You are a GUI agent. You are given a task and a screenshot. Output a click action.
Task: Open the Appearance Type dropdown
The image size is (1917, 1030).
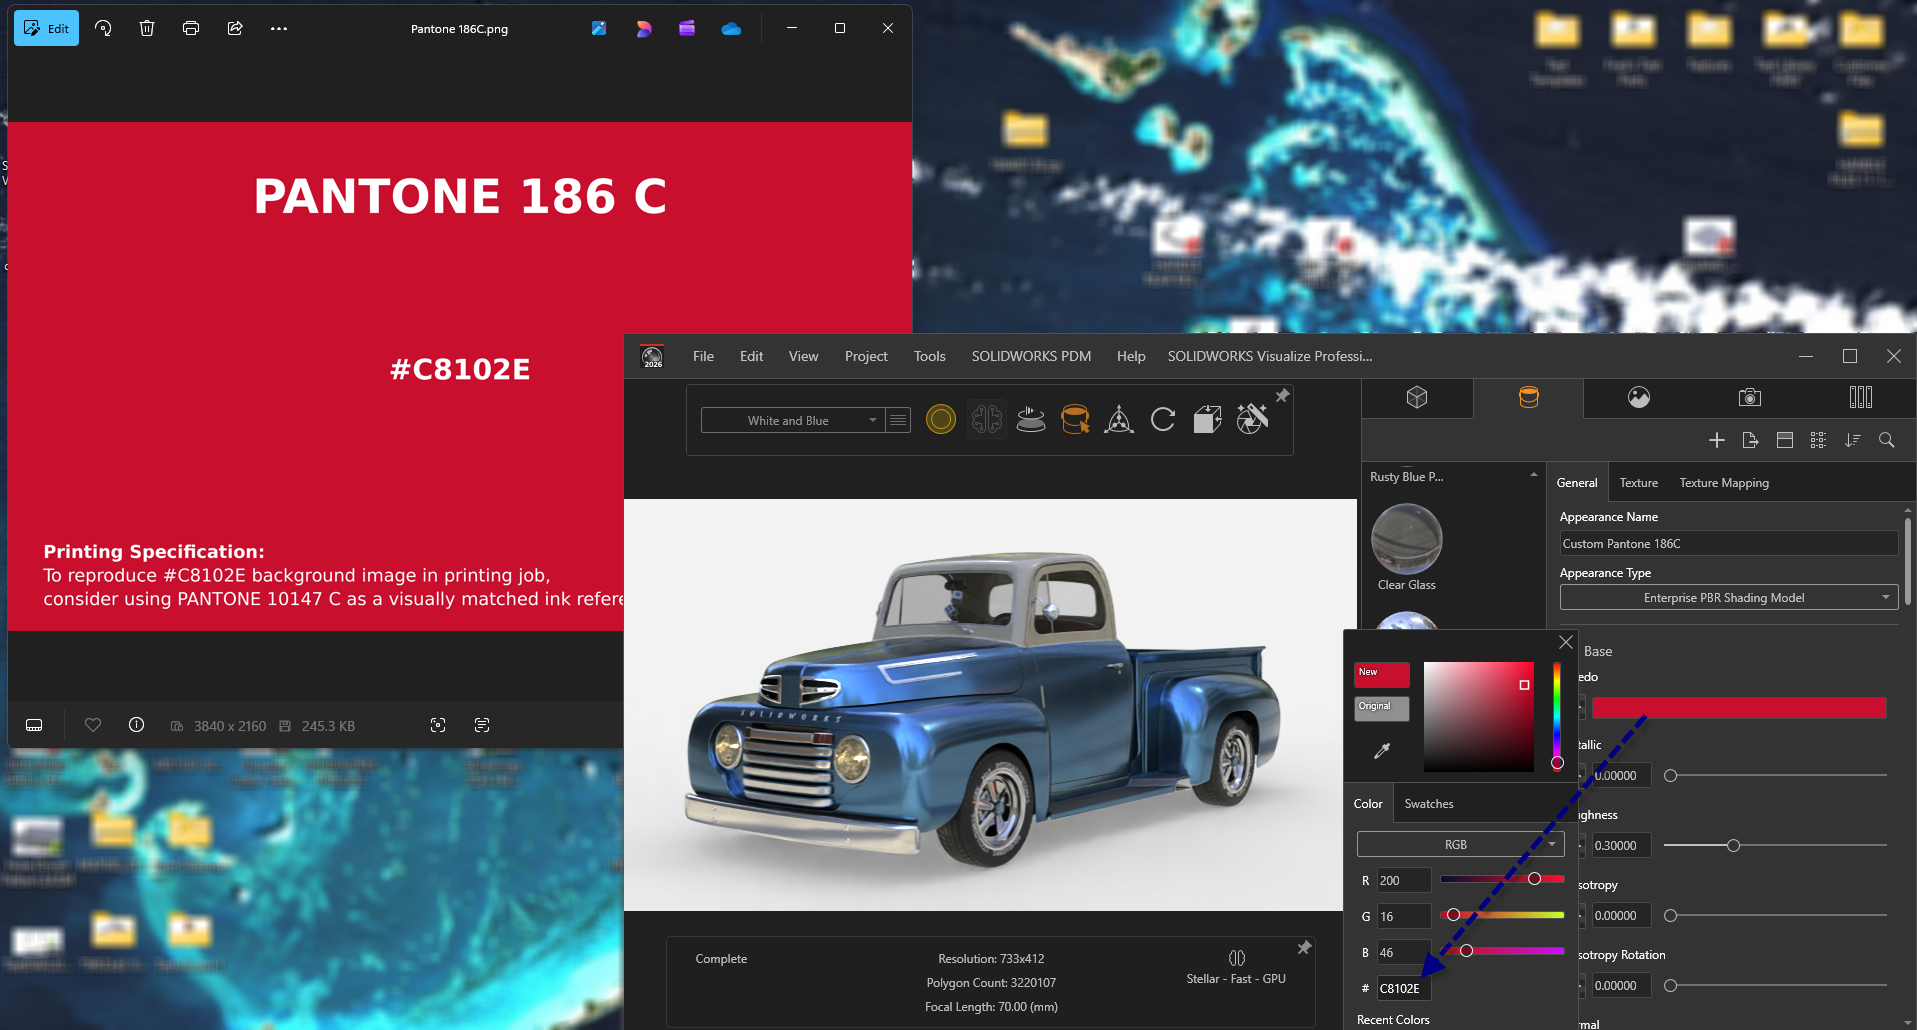[1728, 598]
